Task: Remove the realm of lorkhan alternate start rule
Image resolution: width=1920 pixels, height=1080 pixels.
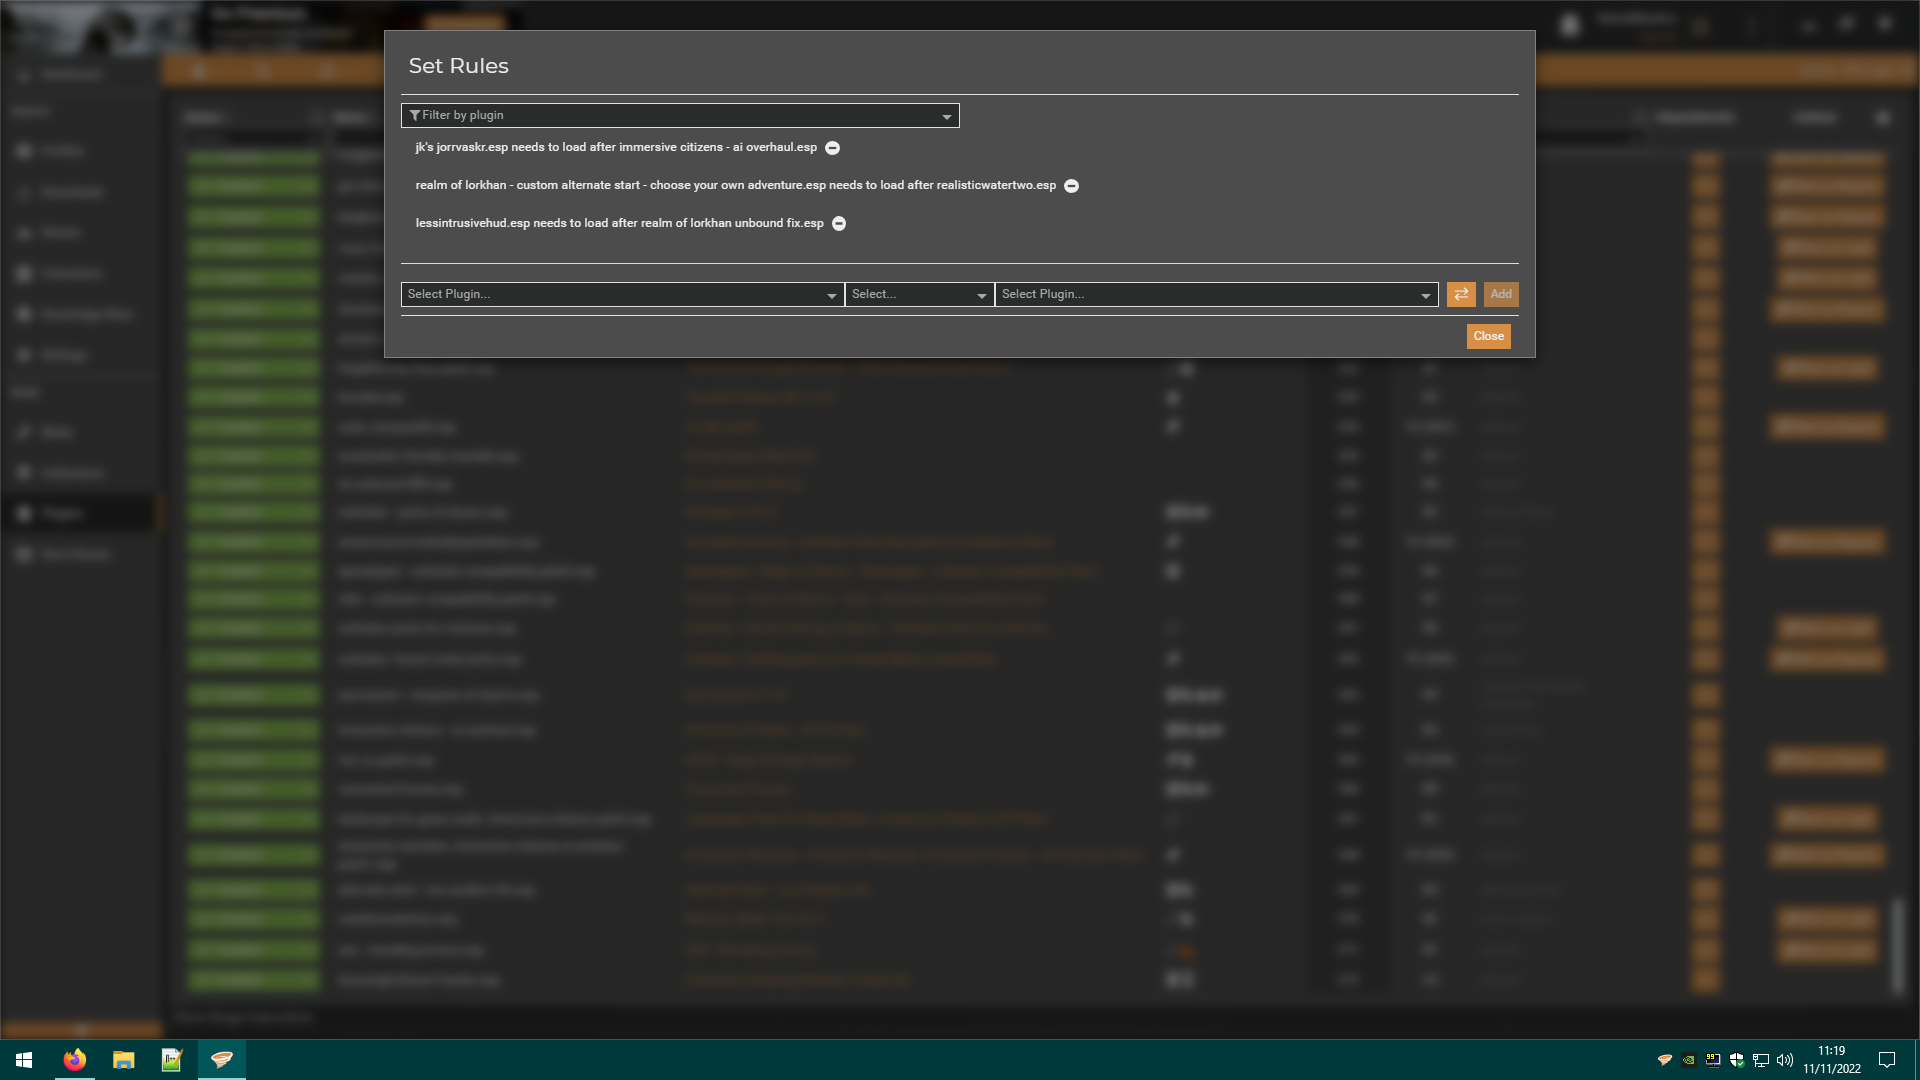Action: [1071, 186]
